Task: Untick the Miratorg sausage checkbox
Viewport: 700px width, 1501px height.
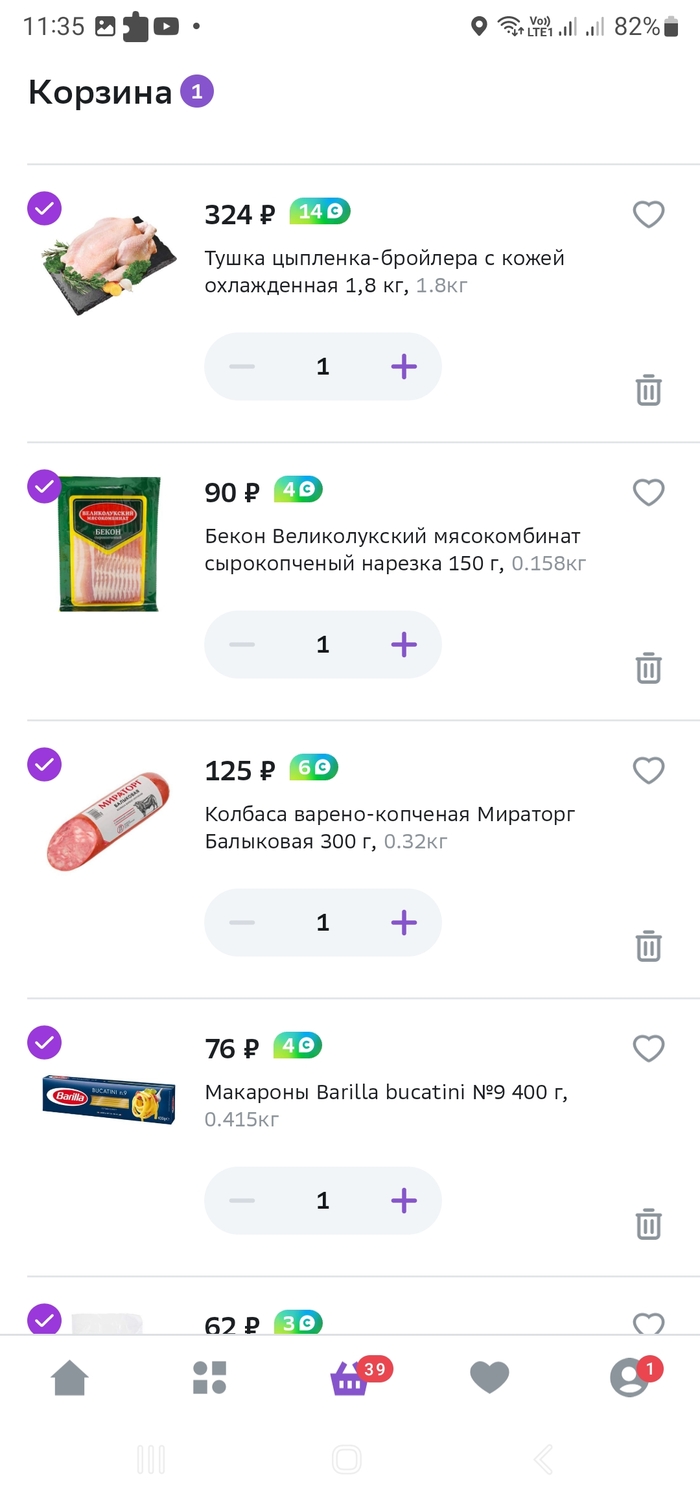Action: click(x=44, y=765)
